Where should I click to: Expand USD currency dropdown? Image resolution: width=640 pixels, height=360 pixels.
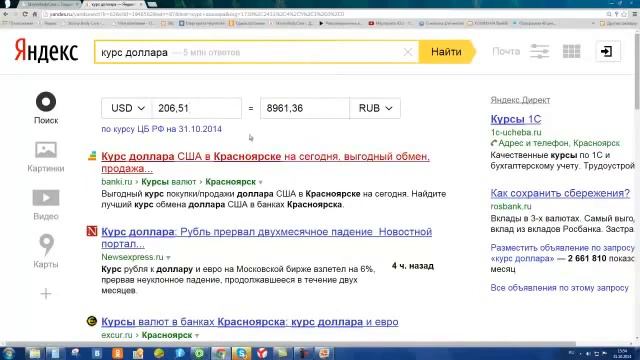pos(127,108)
